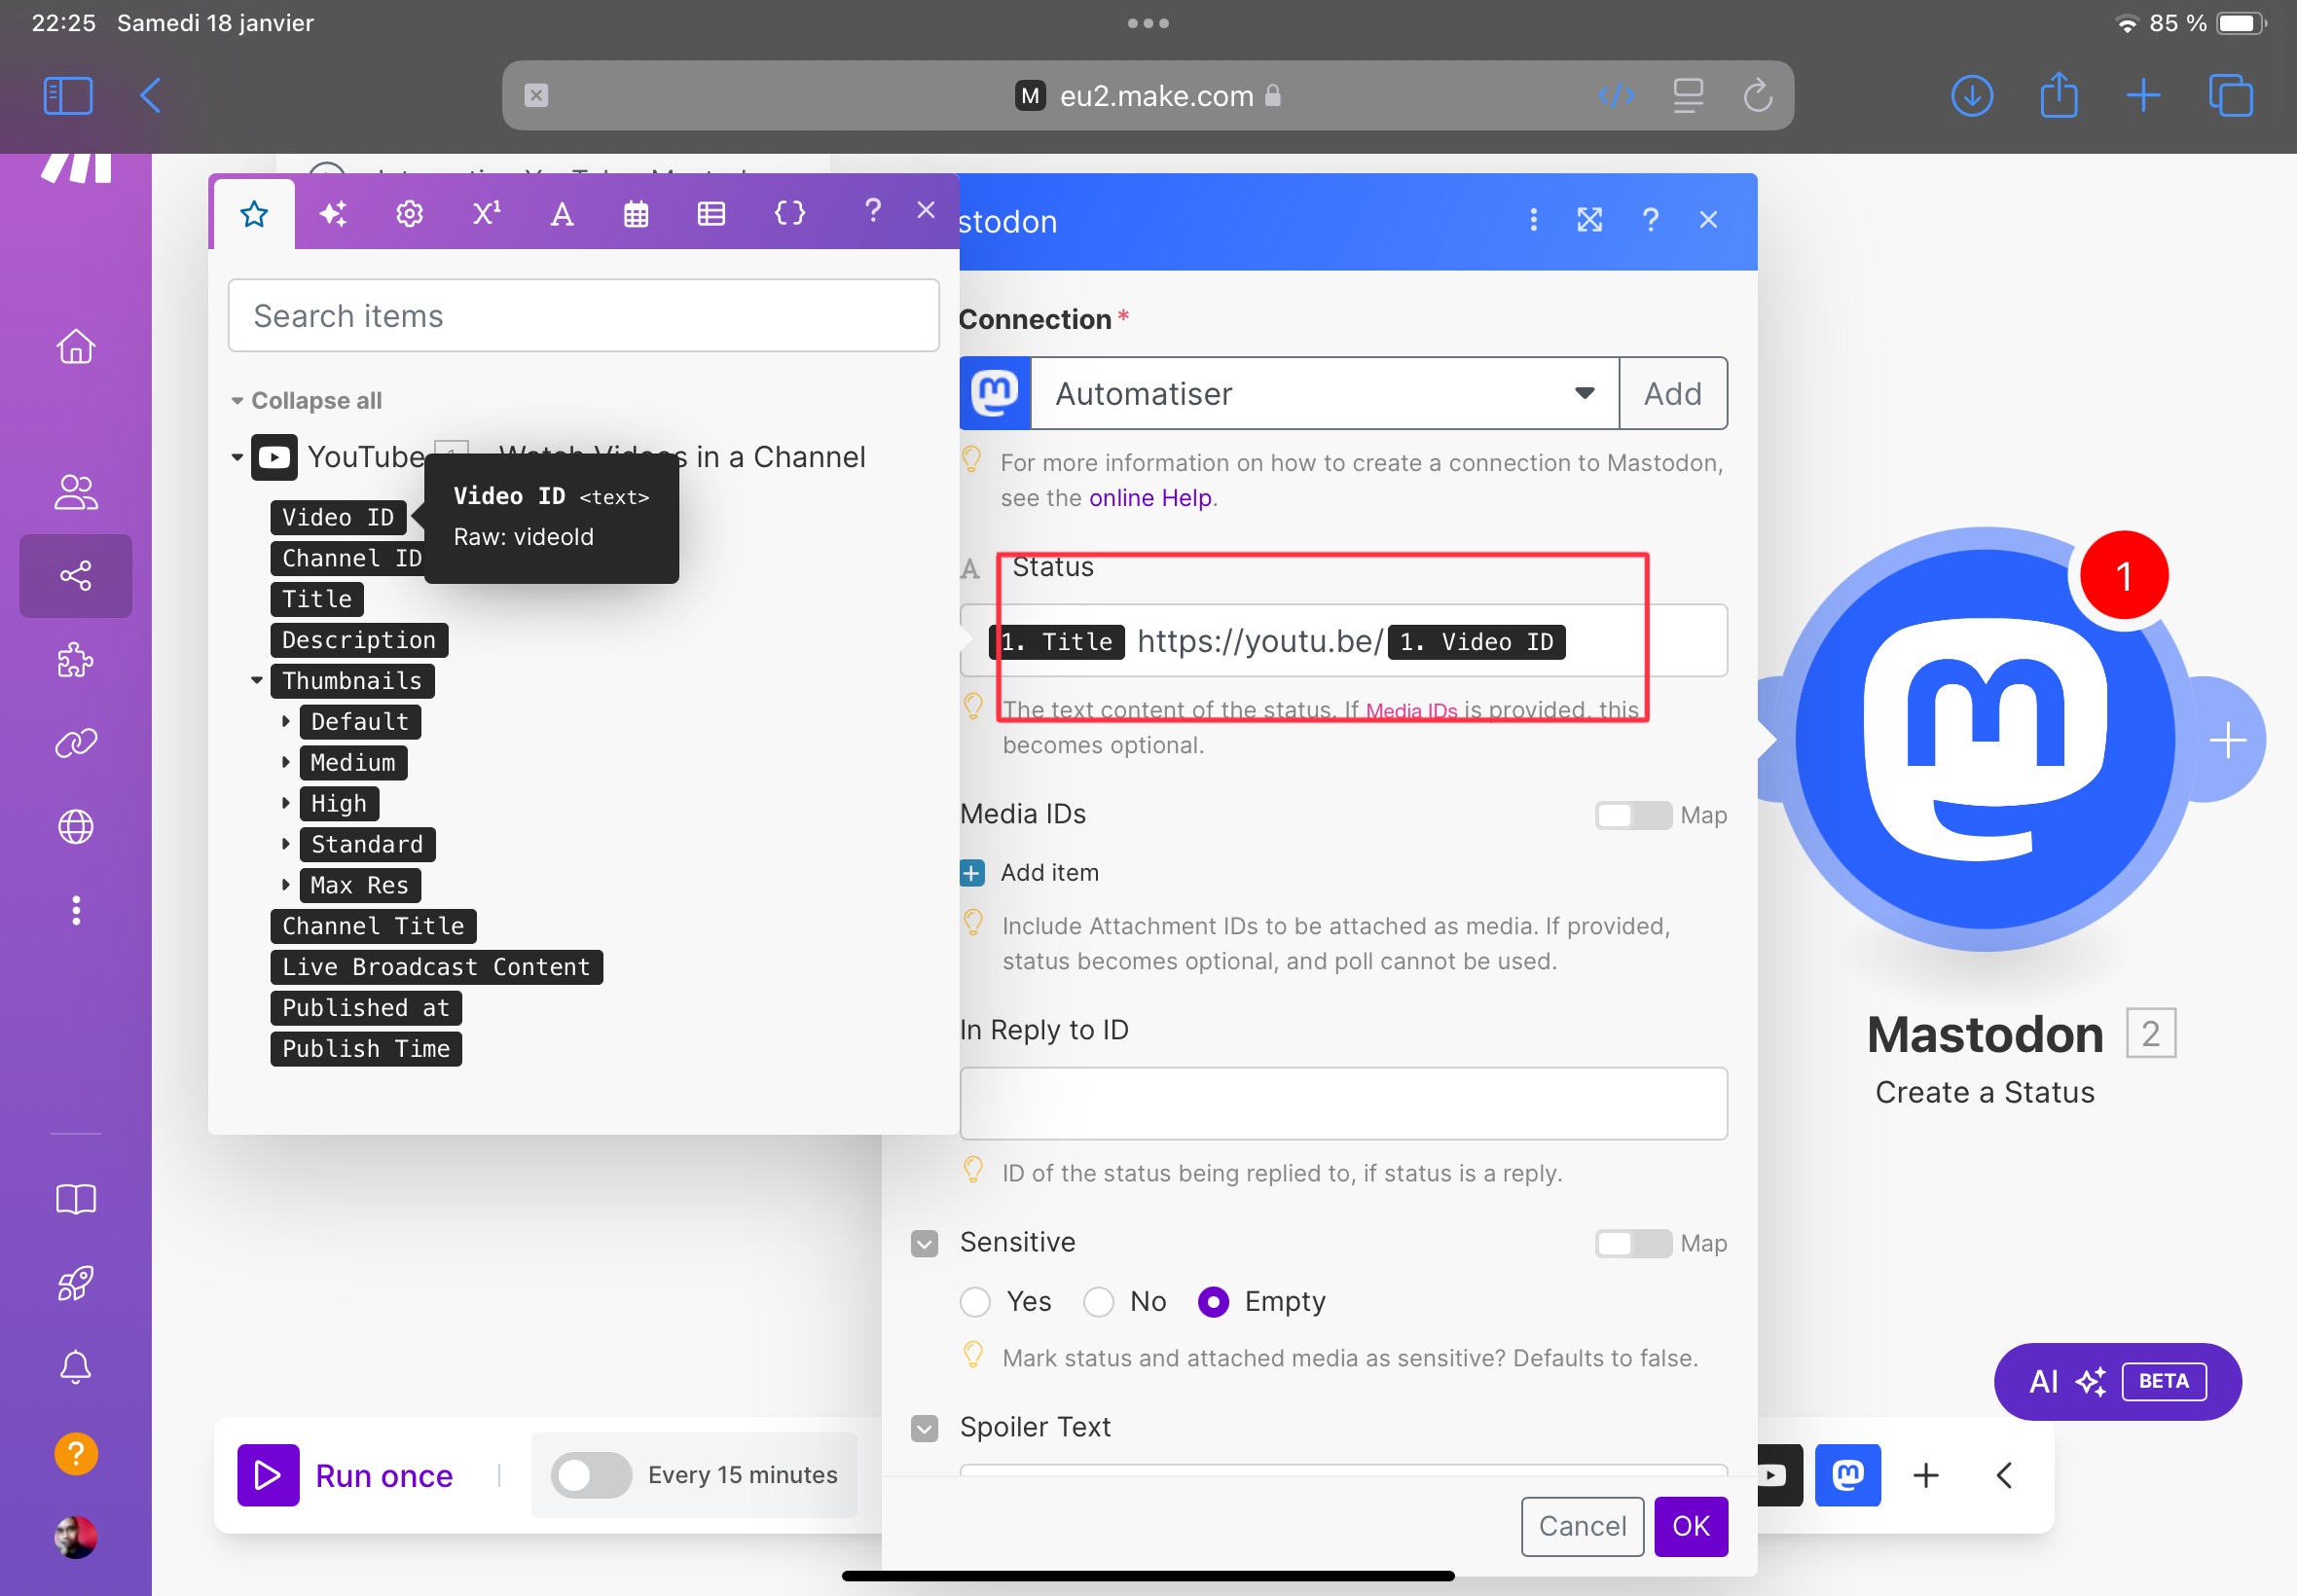Switch to array functions tab
This screenshot has height=1596, width=2297.
(711, 214)
